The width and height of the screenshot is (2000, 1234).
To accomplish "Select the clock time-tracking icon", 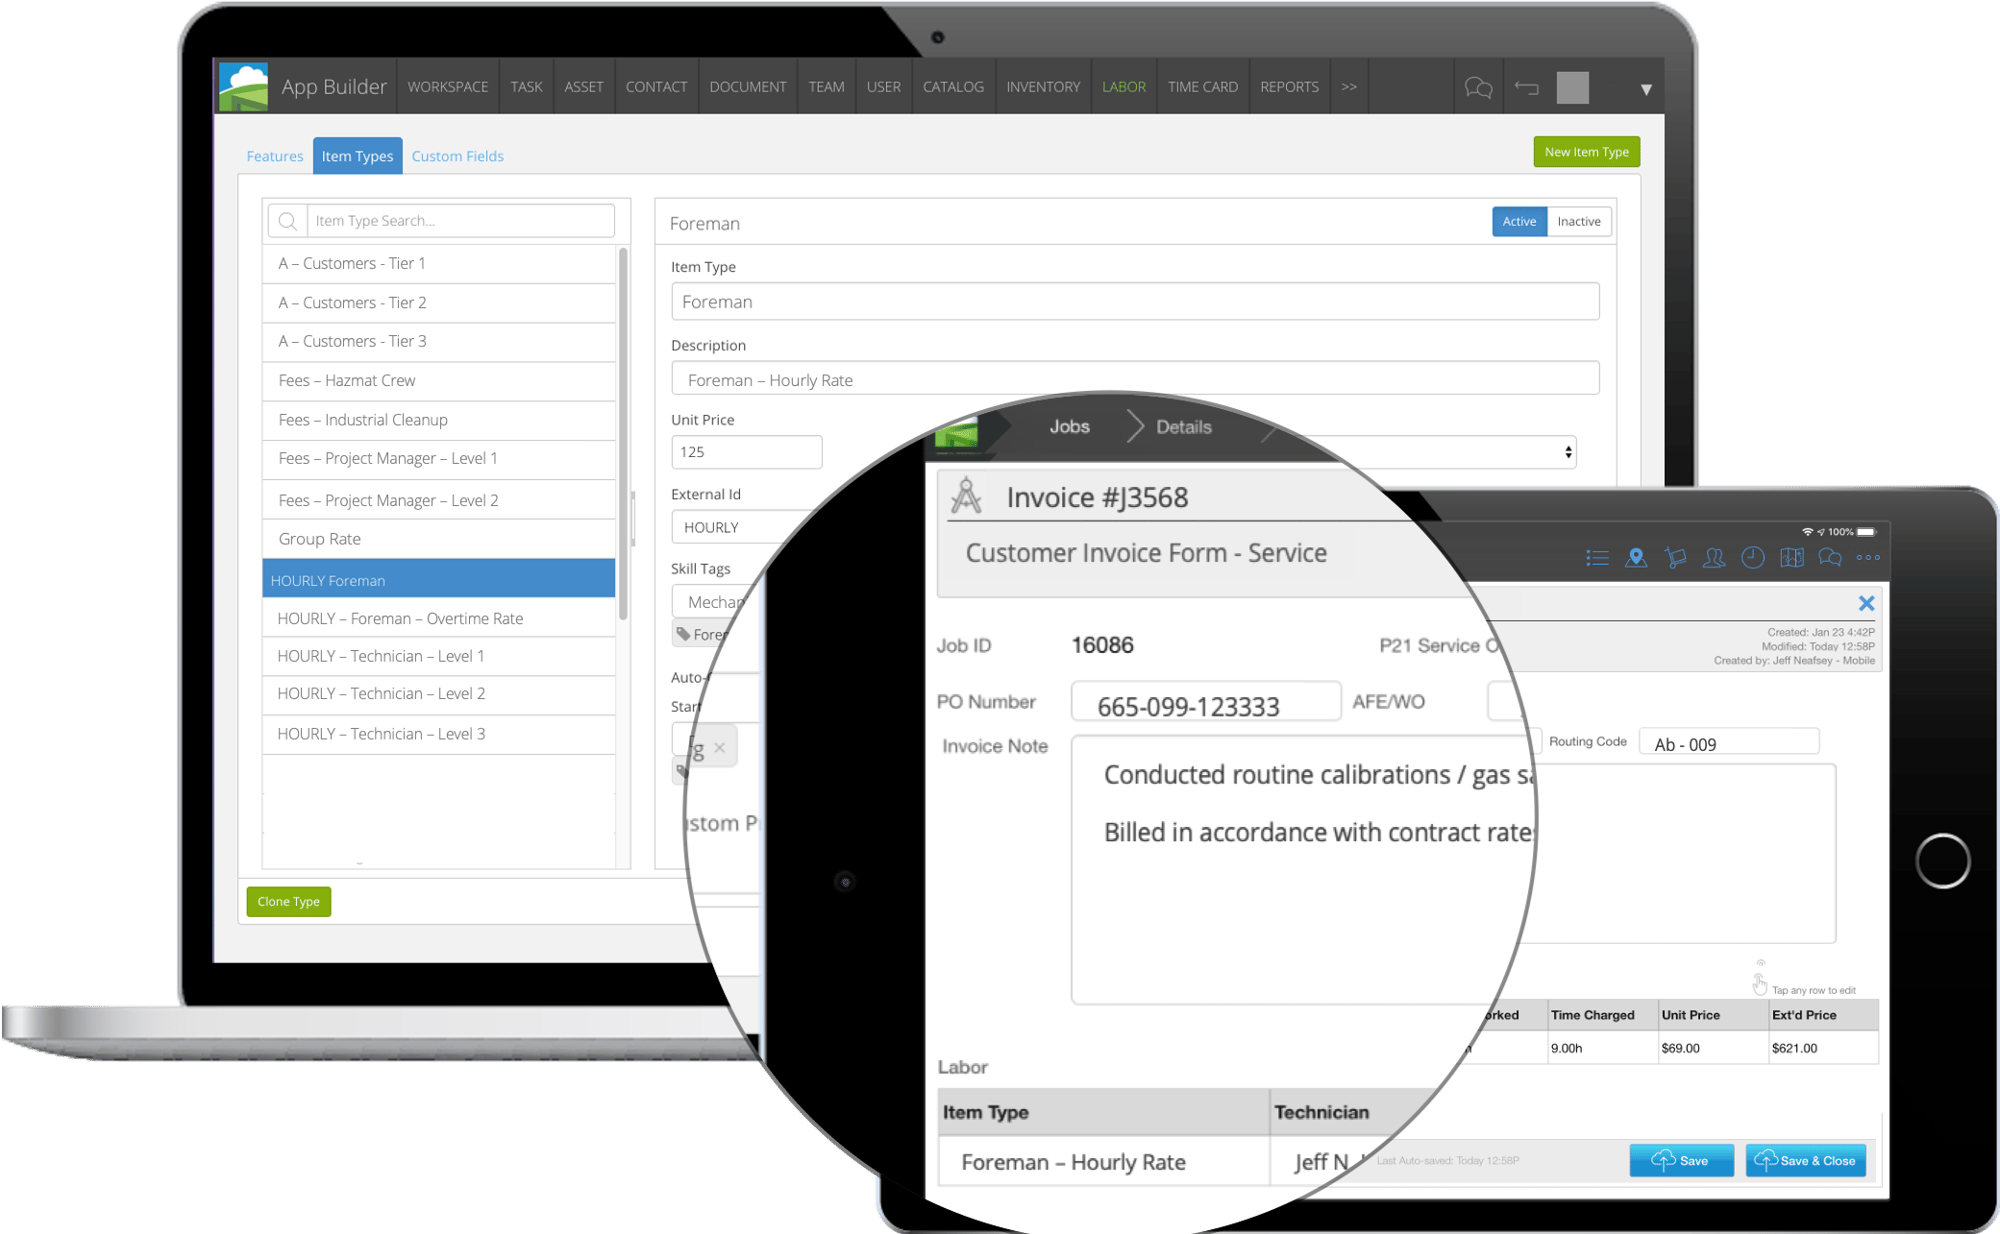I will (1752, 558).
